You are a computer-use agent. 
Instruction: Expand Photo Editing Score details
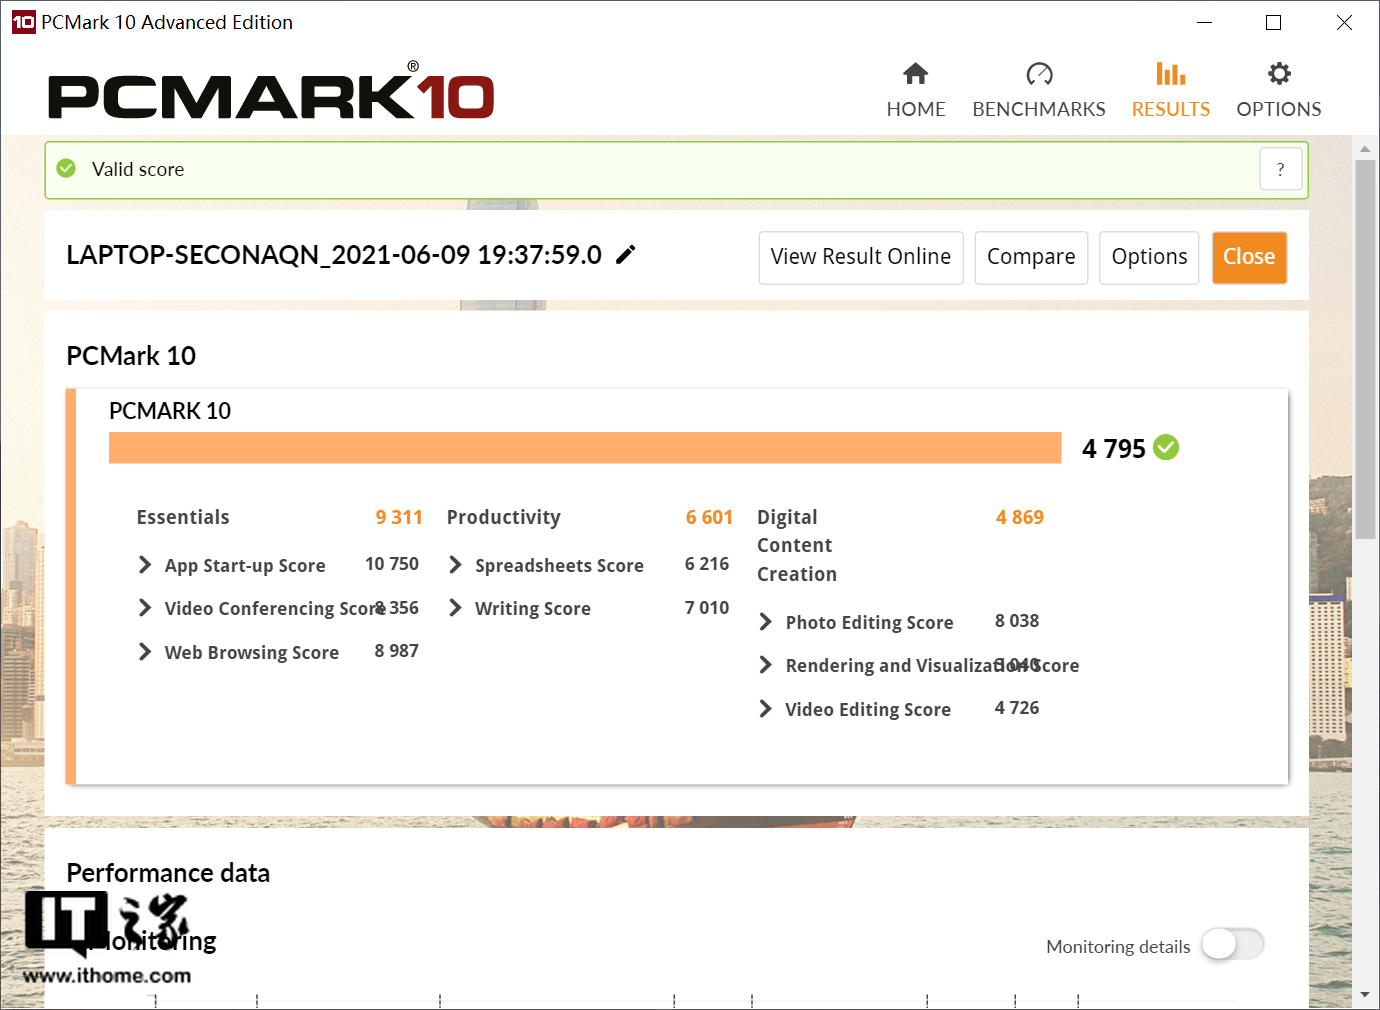pos(766,622)
